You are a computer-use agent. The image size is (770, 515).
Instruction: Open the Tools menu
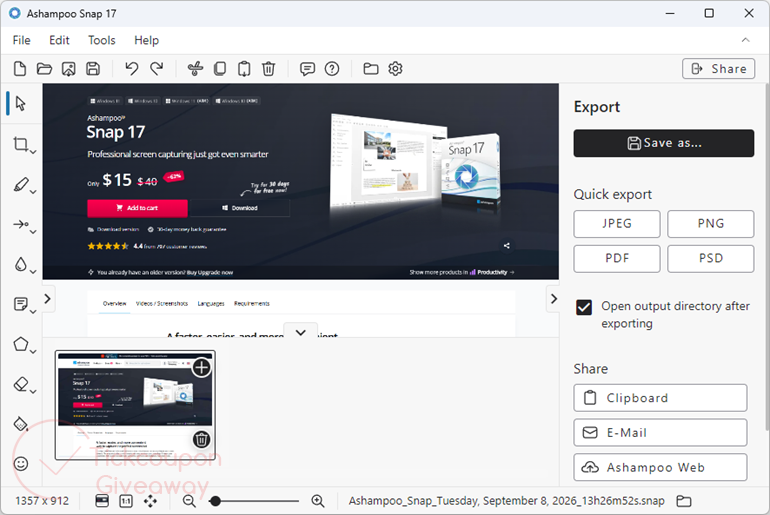tap(102, 40)
